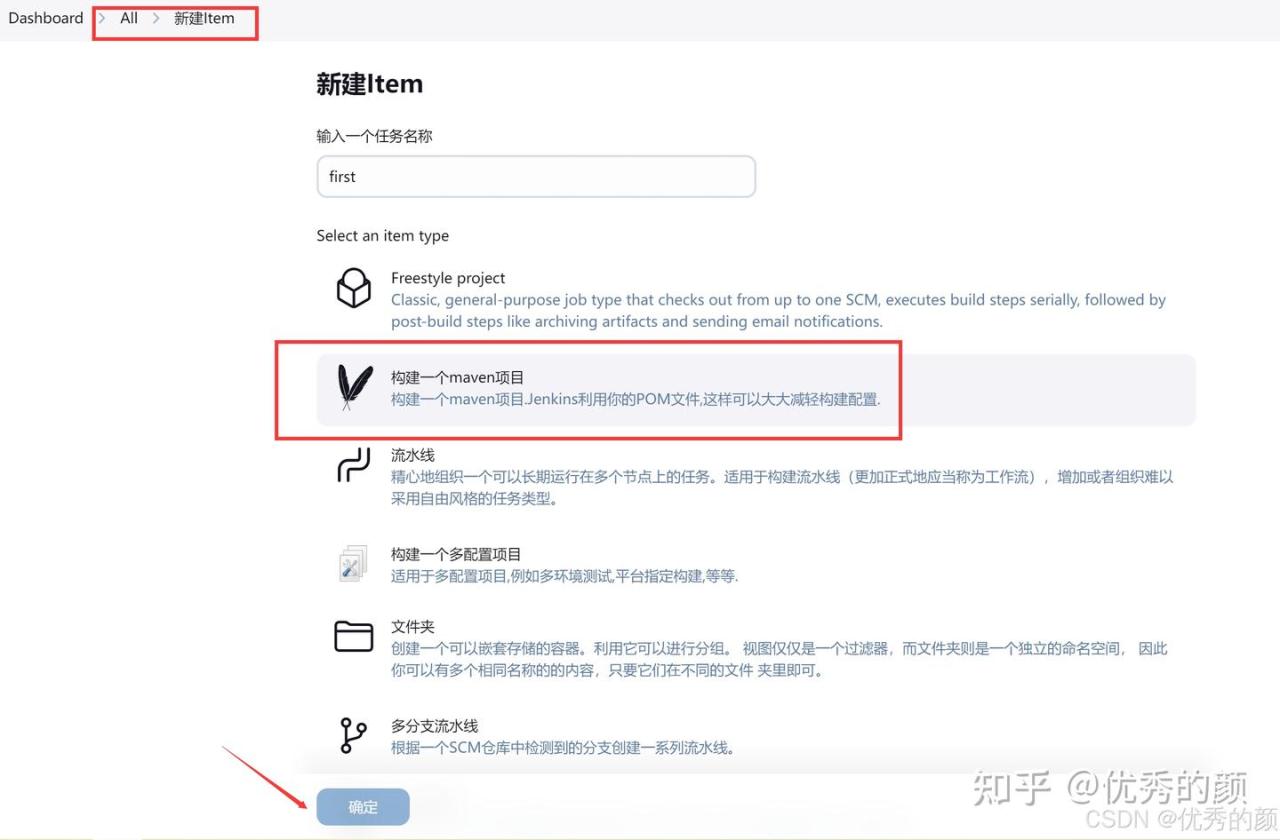This screenshot has height=840, width=1280.
Task: Confirm with the 确定 button
Action: coord(363,807)
